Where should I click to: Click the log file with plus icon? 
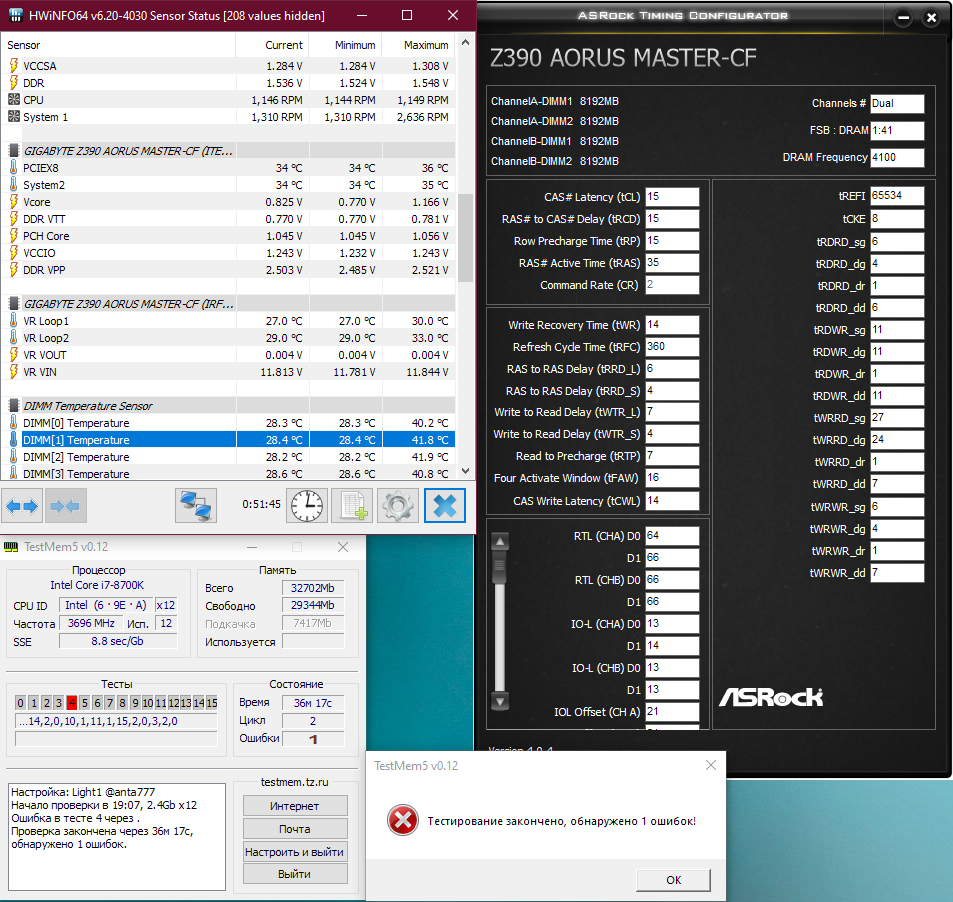pos(354,506)
